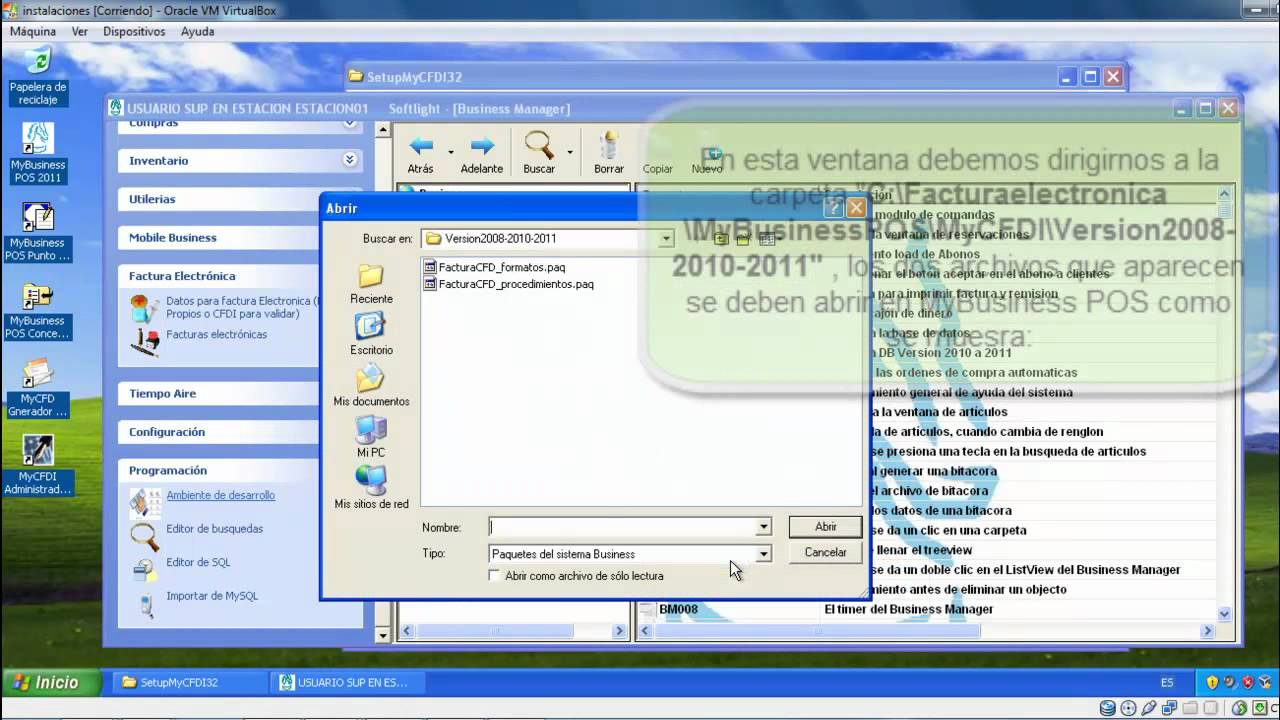Click red shield tray icon

[1247, 682]
